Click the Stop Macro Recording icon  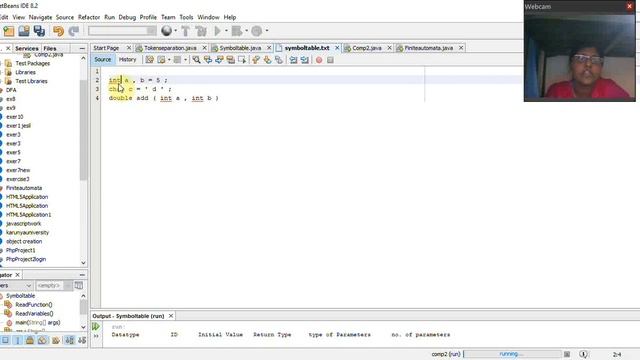click(330, 60)
